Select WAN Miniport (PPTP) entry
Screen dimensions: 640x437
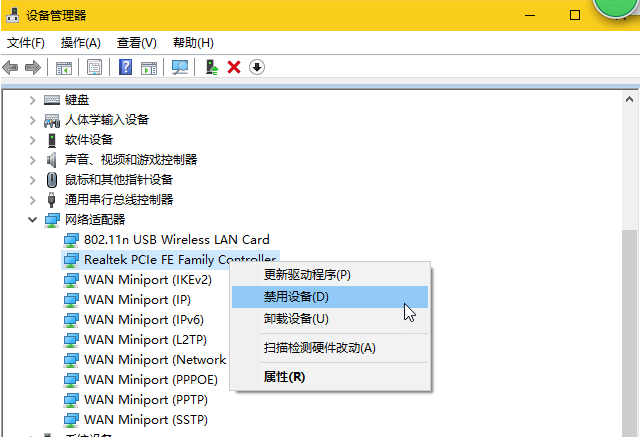coord(146,400)
